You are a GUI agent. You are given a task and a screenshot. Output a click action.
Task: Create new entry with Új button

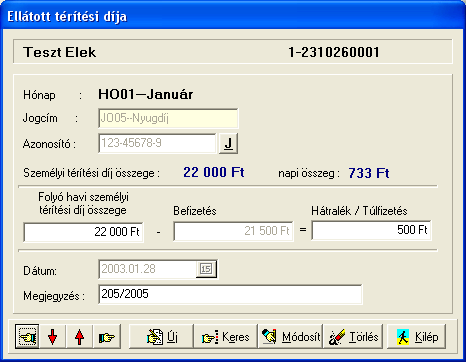pyautogui.click(x=161, y=337)
